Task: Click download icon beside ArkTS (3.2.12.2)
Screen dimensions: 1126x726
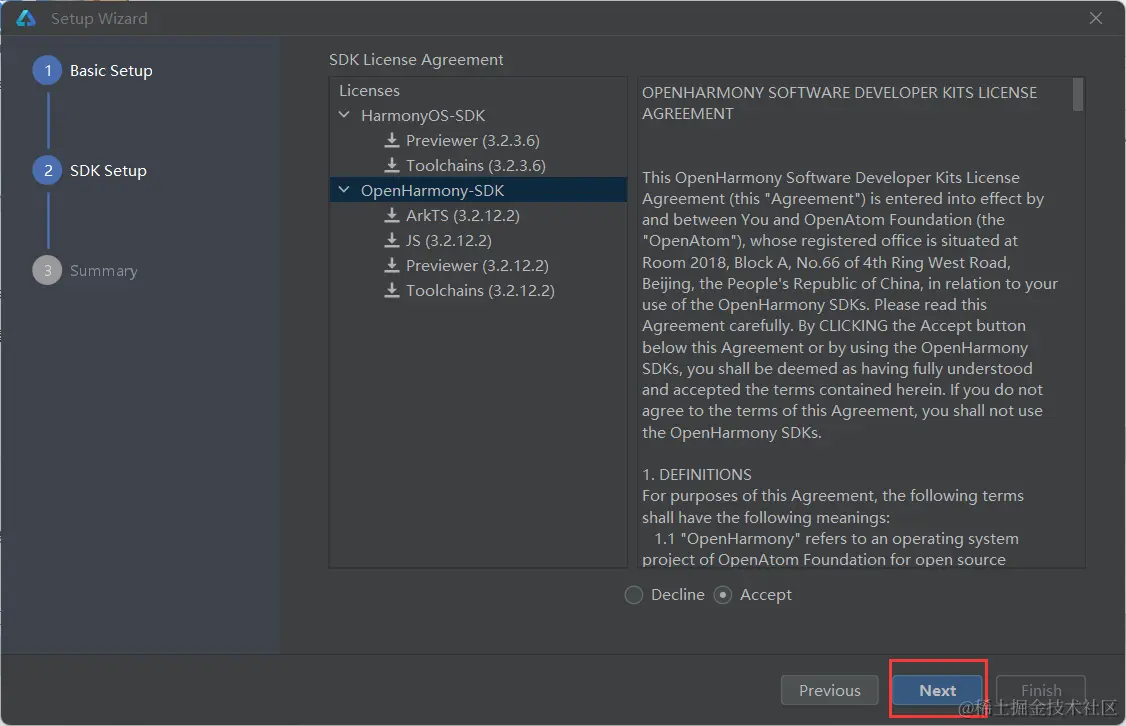Action: pos(391,215)
